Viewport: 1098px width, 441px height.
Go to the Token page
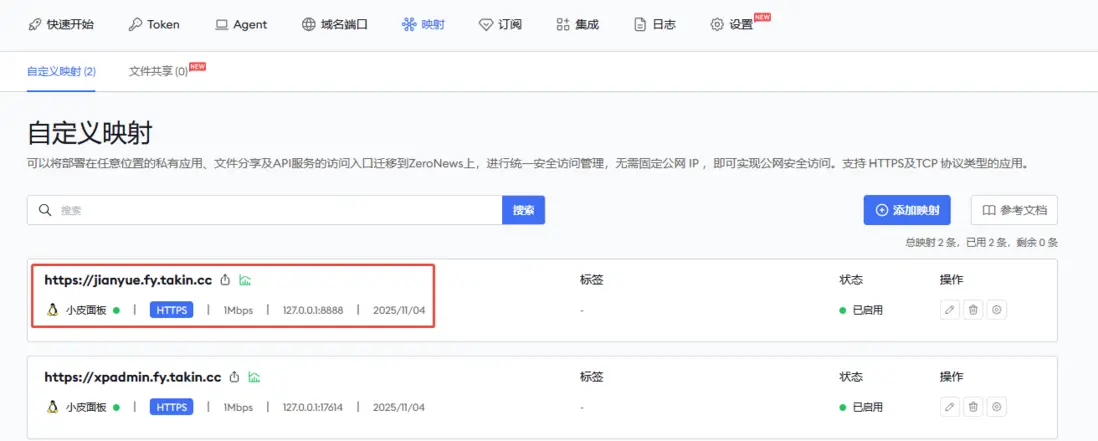pyautogui.click(x=154, y=24)
